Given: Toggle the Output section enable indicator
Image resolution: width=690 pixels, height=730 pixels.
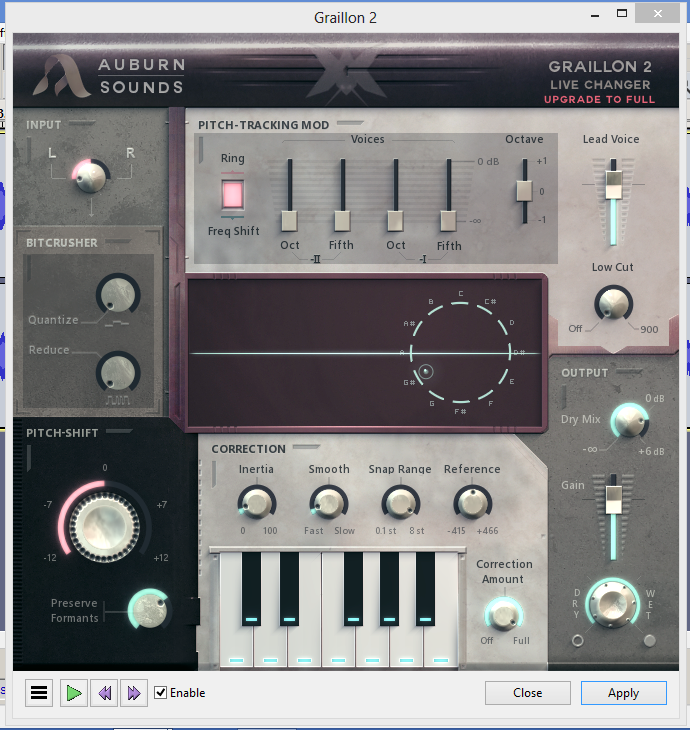Looking at the screenshot, I should pyautogui.click(x=629, y=372).
